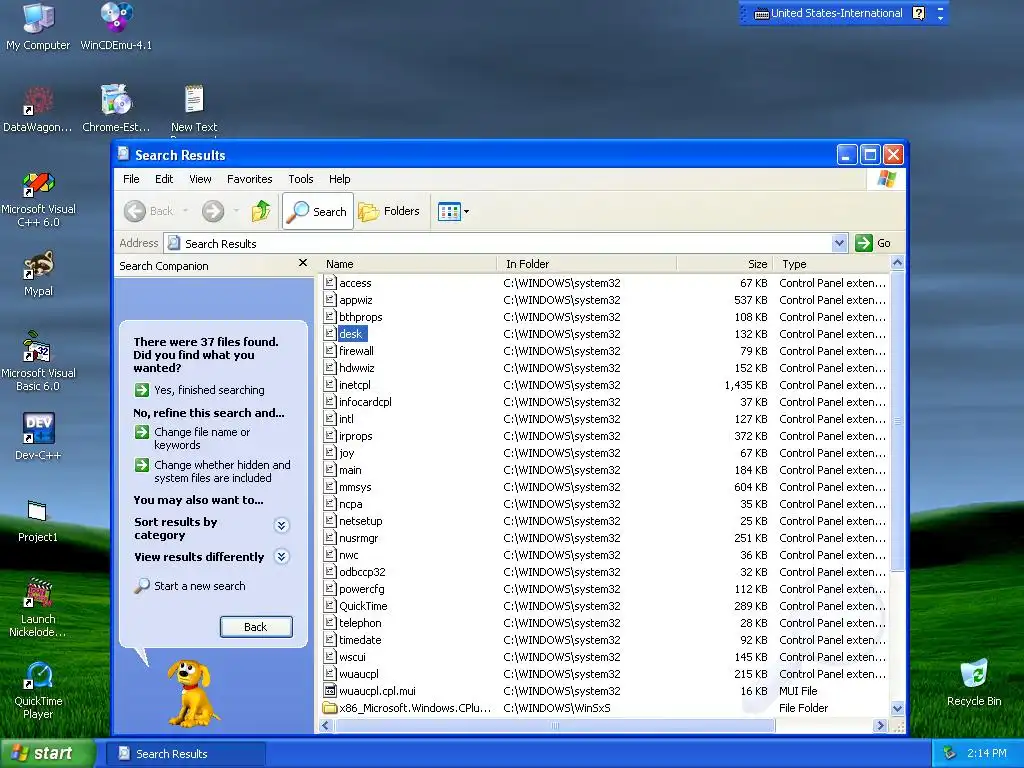
Task: Open Chrome-Est installer desktop icon
Action: click(x=116, y=108)
